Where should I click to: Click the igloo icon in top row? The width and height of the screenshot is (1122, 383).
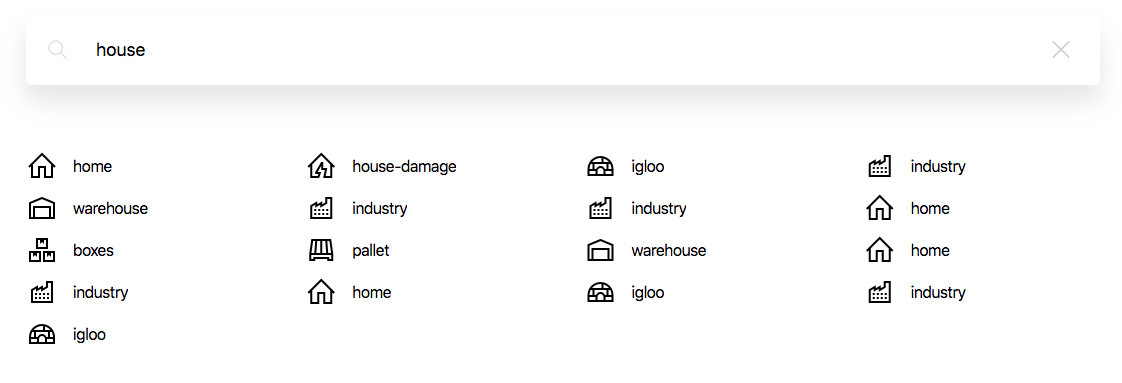(600, 167)
